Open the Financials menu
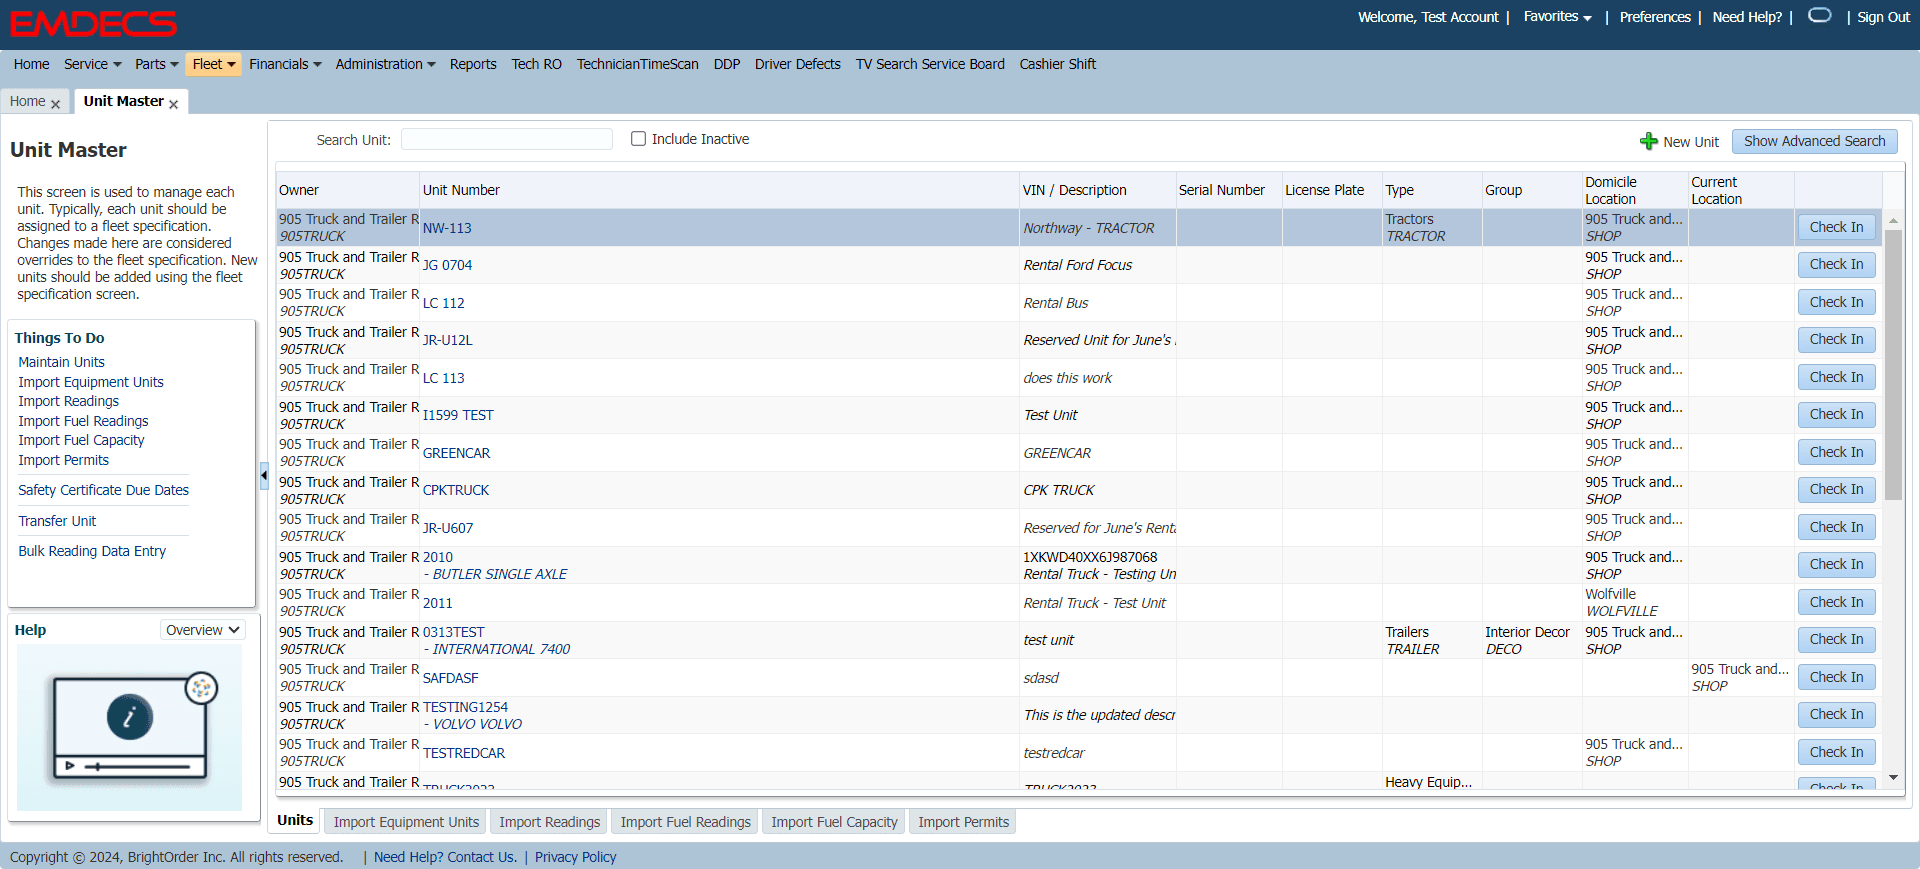Image resolution: width=1920 pixels, height=869 pixels. coord(285,64)
